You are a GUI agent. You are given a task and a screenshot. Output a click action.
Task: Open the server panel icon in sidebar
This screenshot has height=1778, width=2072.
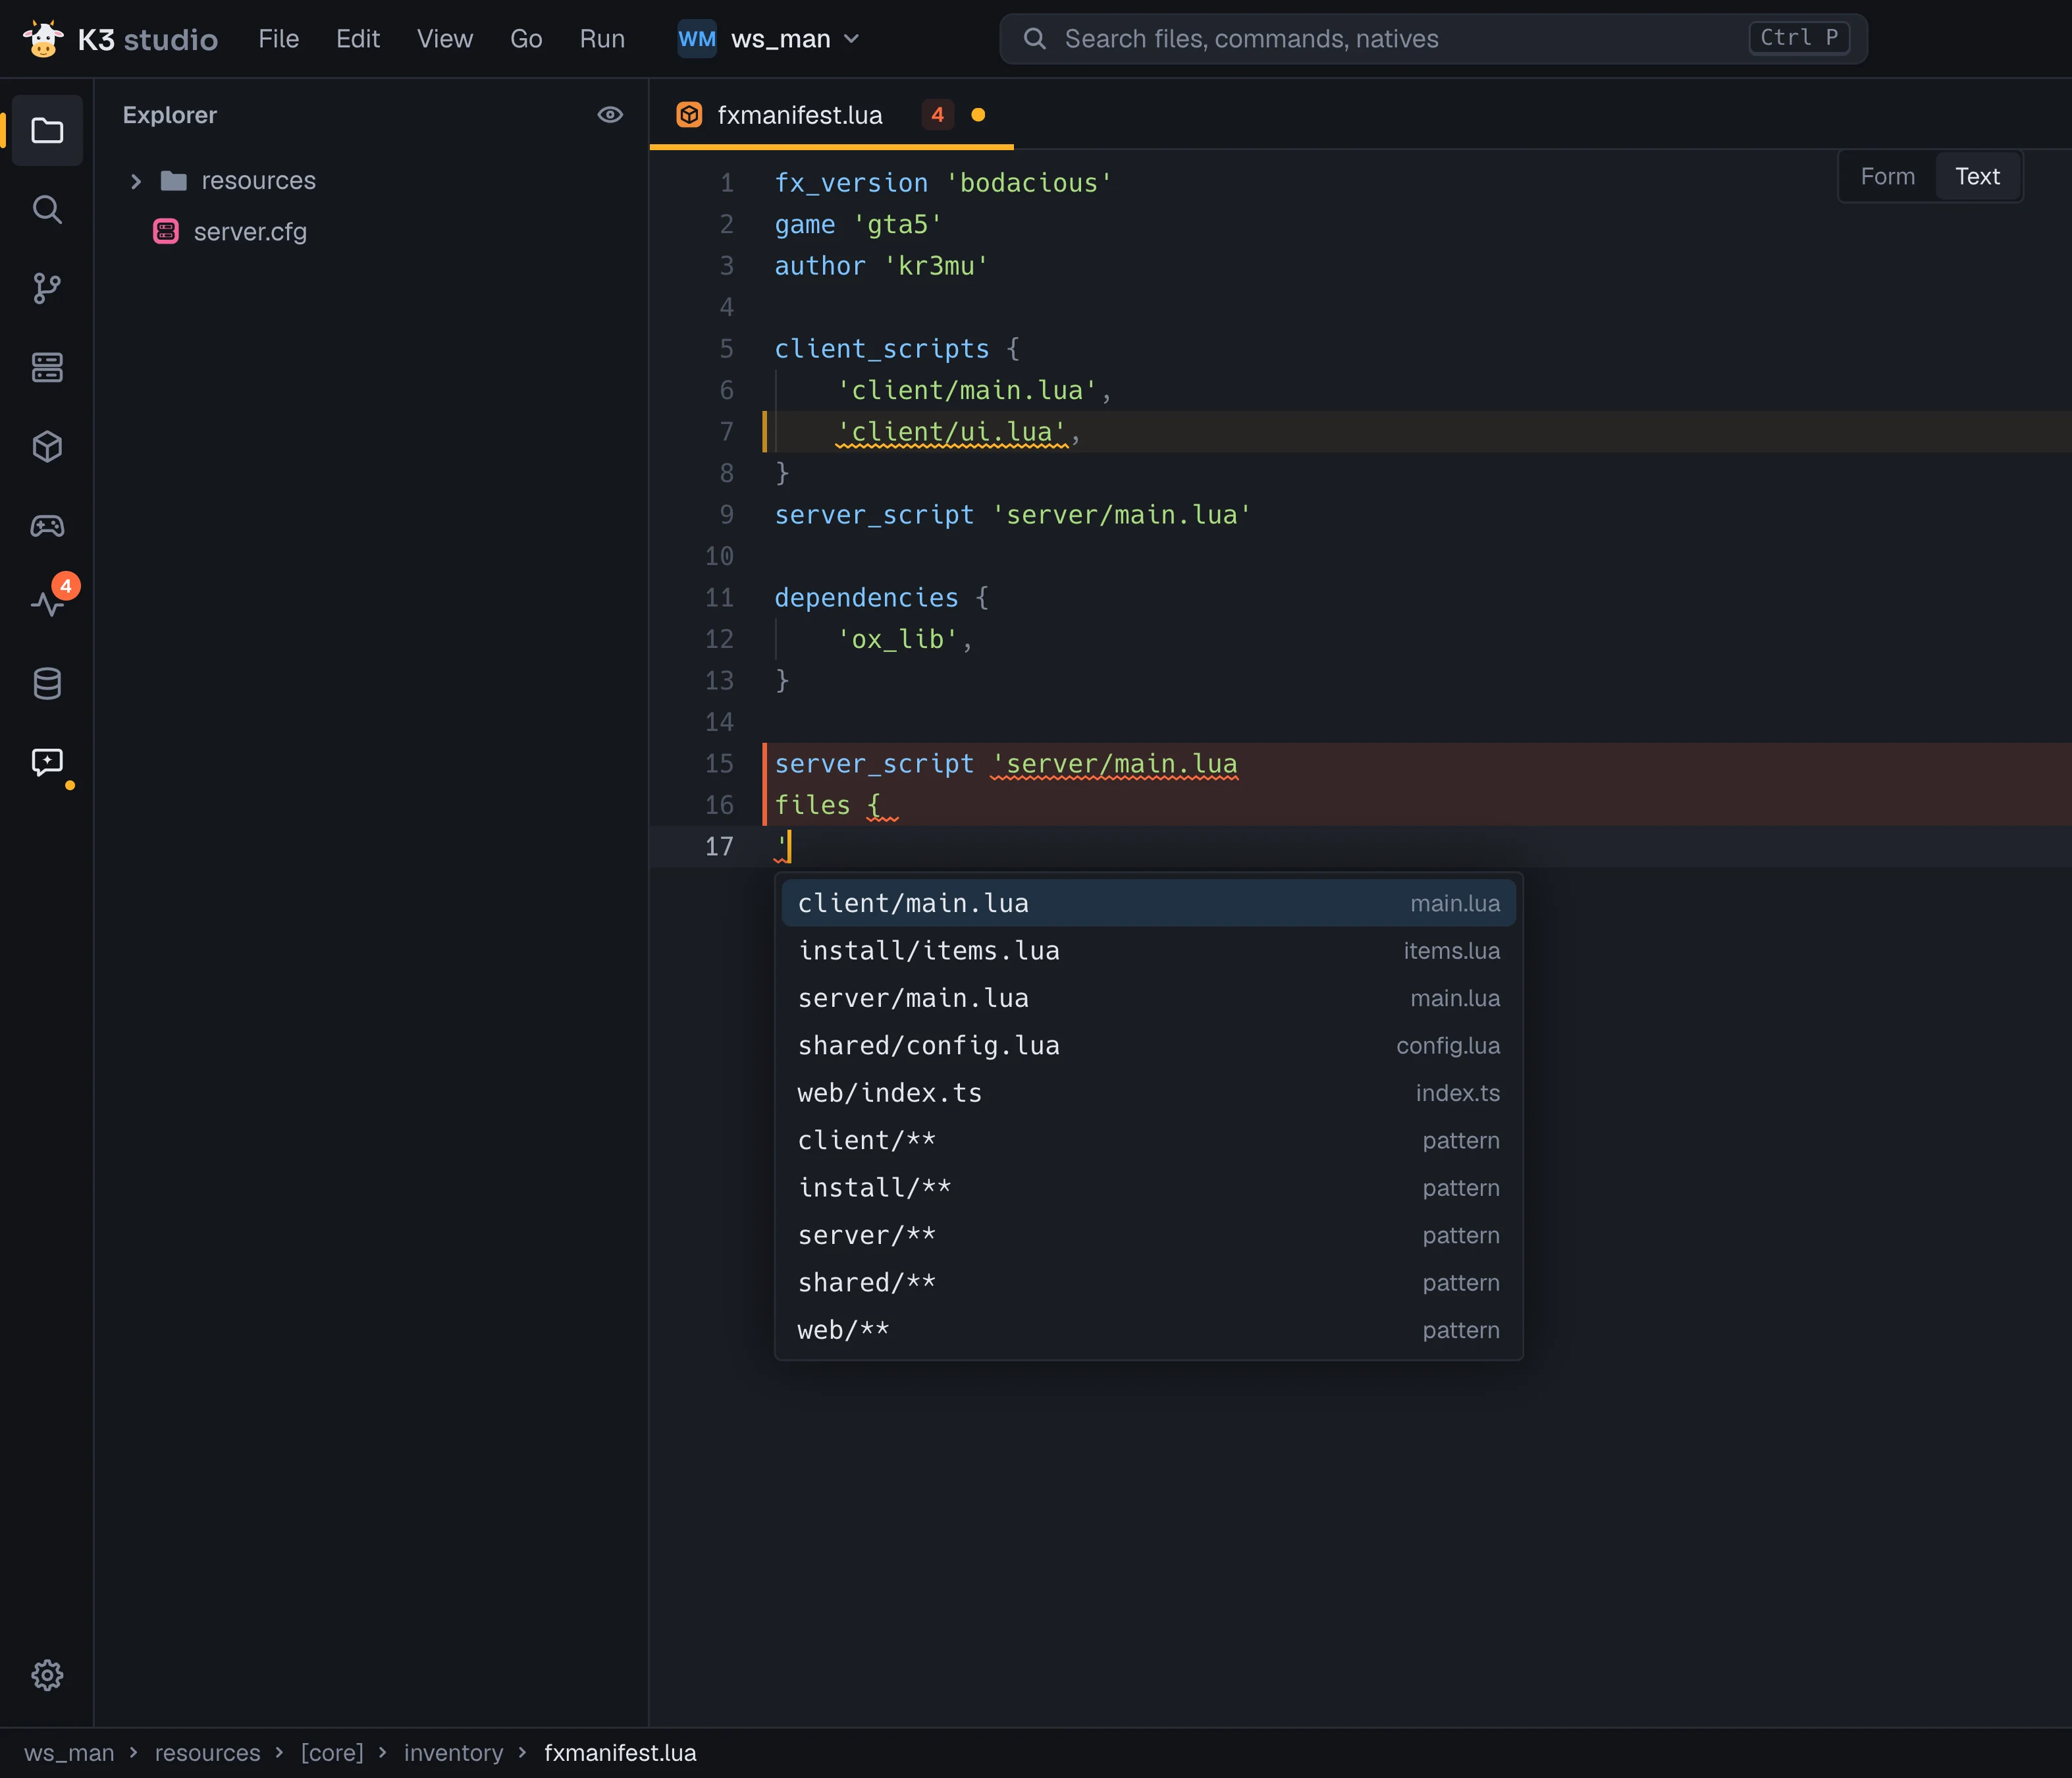coord(47,367)
